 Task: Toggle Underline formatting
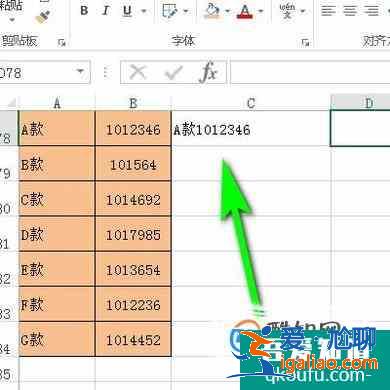point(127,11)
